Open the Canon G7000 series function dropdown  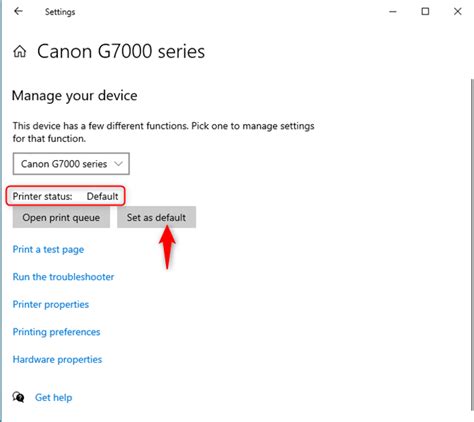tap(71, 164)
